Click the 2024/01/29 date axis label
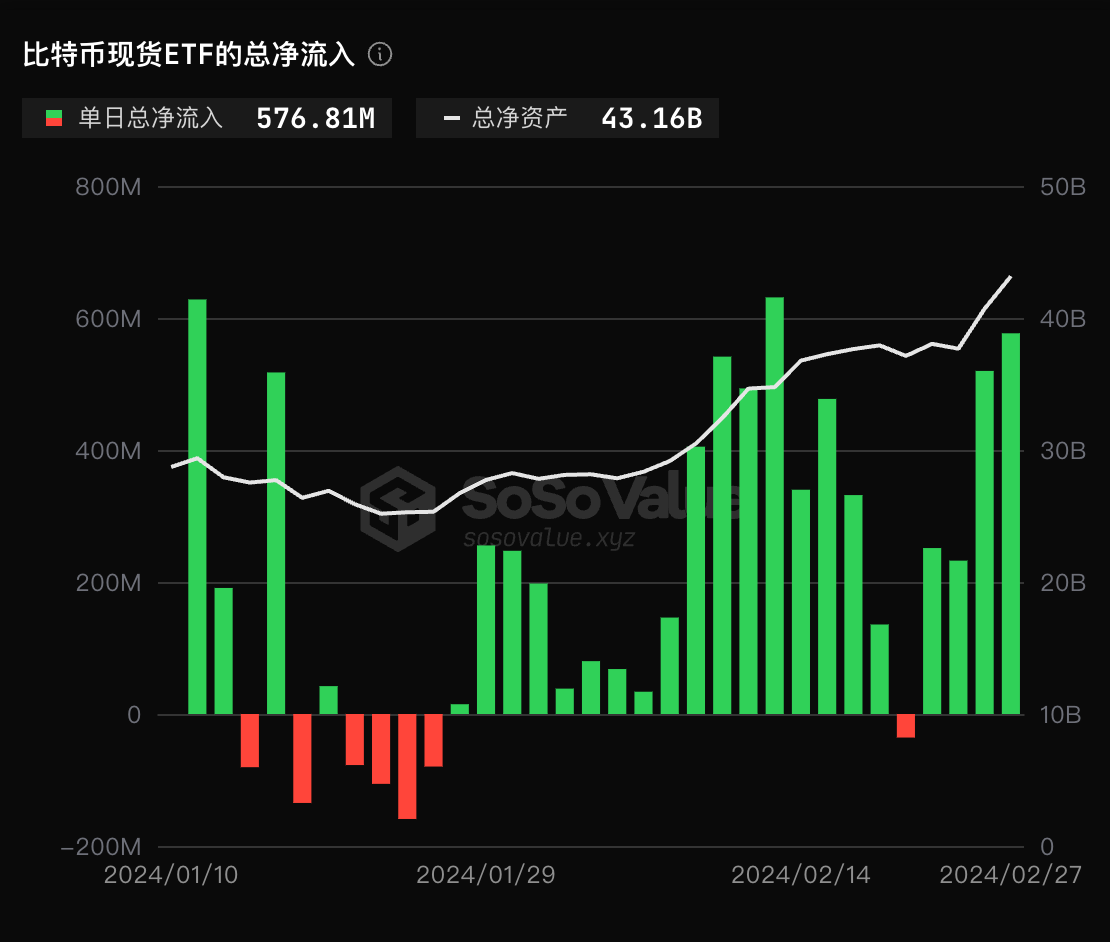The height and width of the screenshot is (942, 1110). click(x=486, y=875)
